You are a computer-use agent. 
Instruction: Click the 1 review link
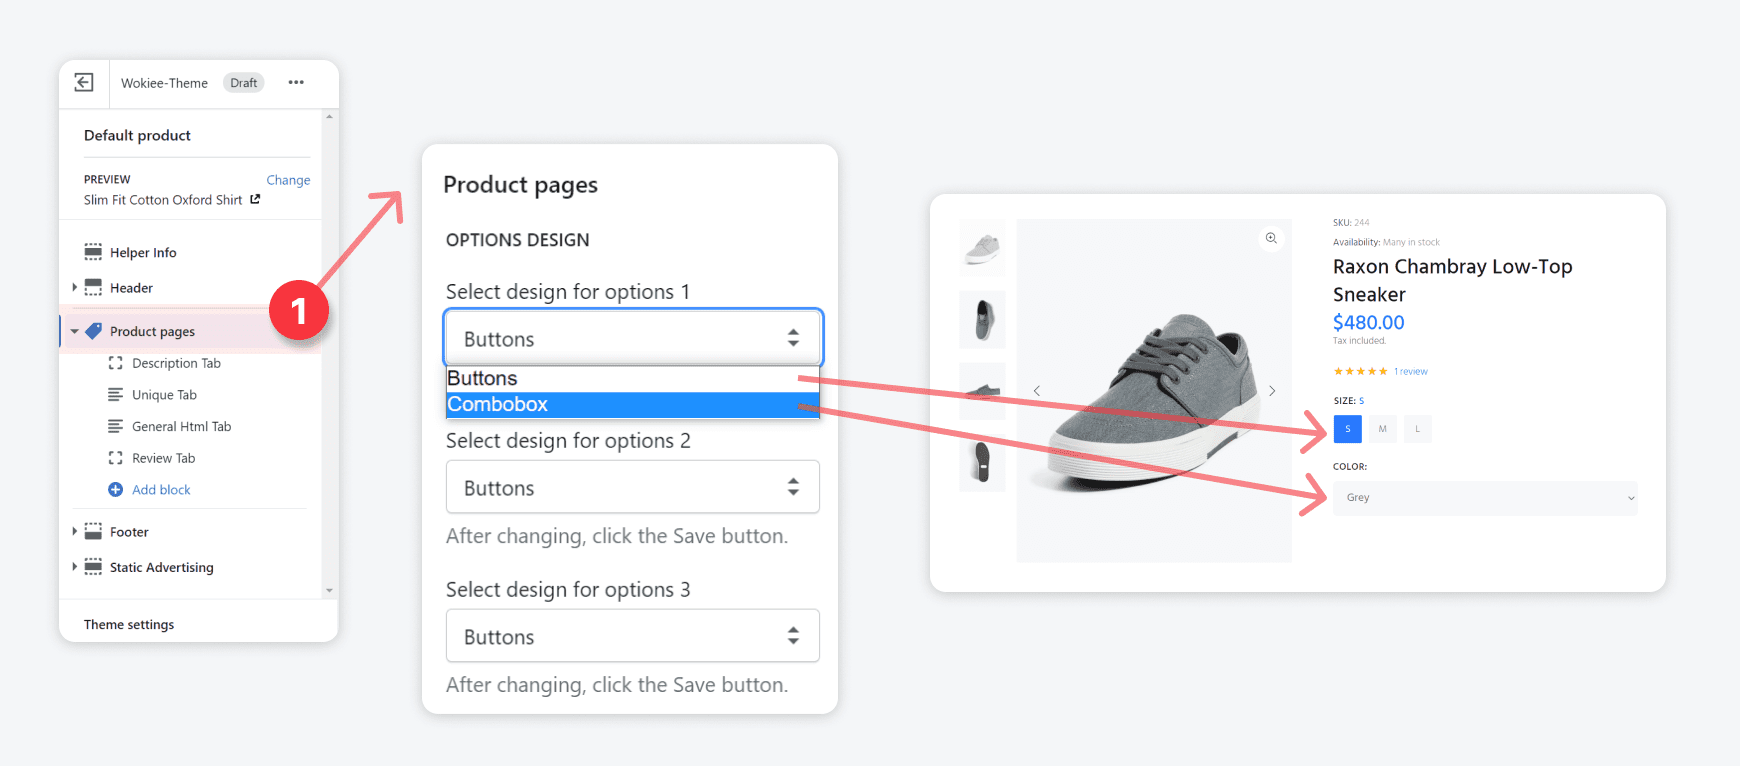[x=1411, y=372]
